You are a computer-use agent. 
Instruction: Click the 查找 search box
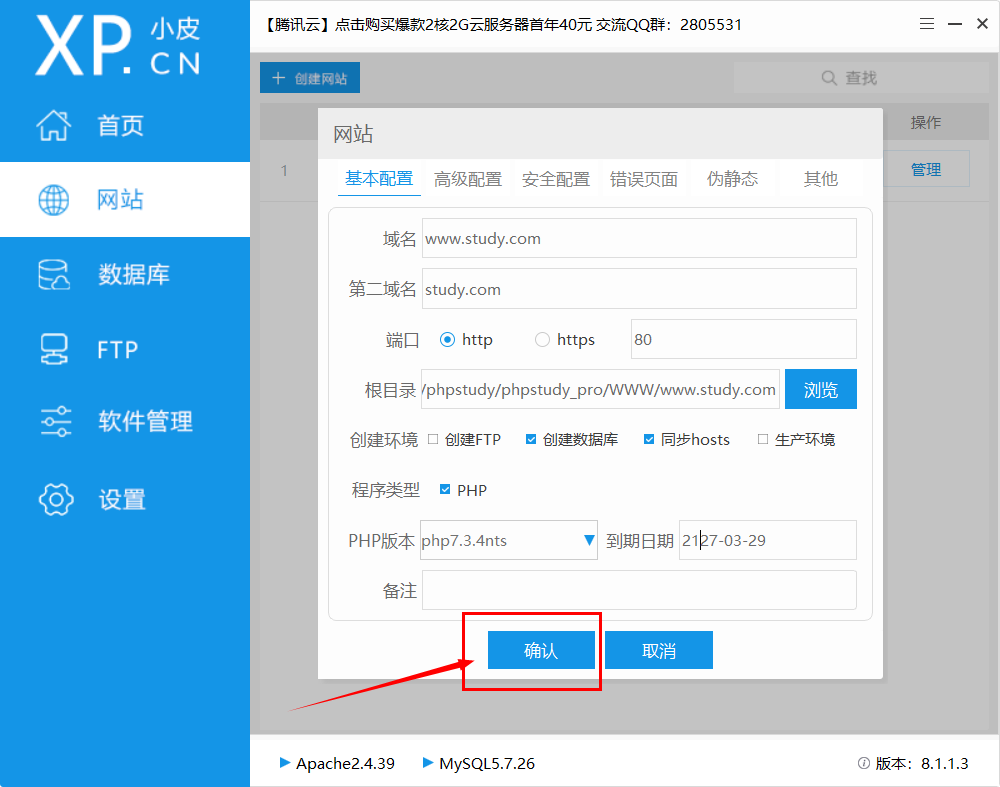coord(861,78)
